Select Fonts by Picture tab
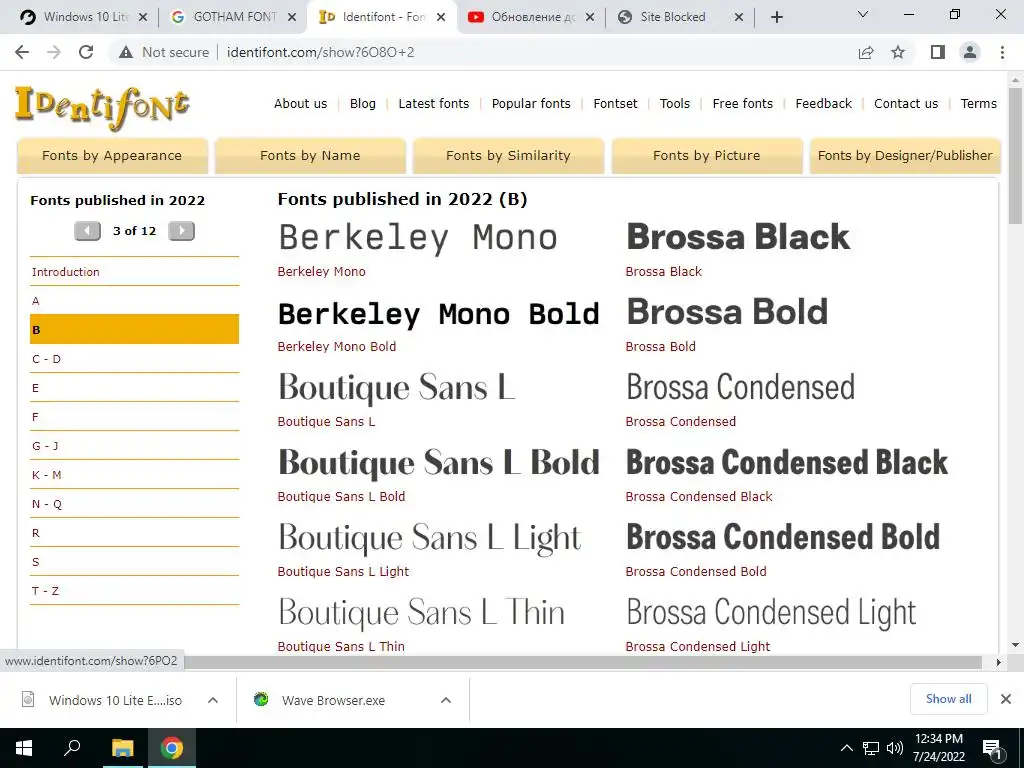 coord(707,155)
